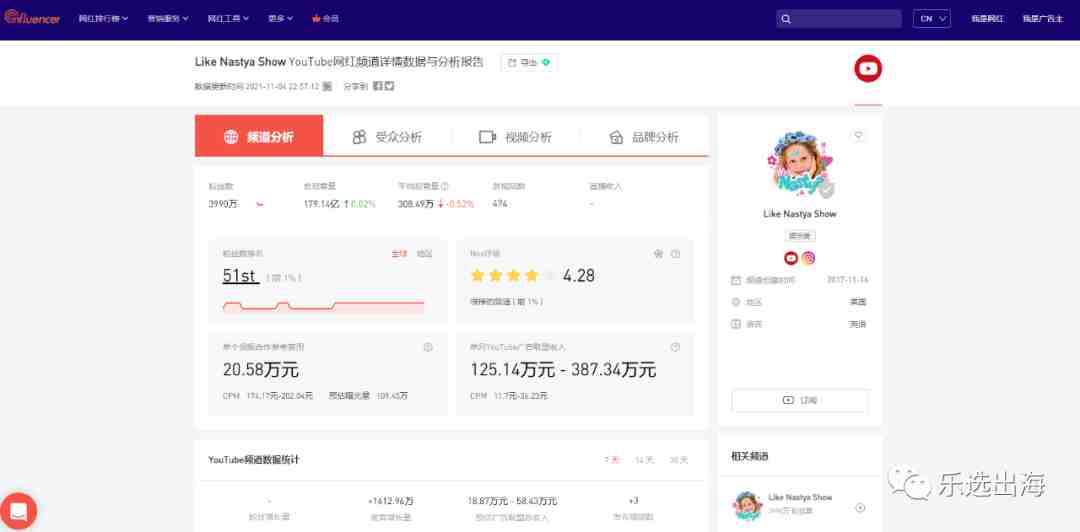Select the 30天 statistics range
This screenshot has height=532, width=1080.
coord(678,460)
